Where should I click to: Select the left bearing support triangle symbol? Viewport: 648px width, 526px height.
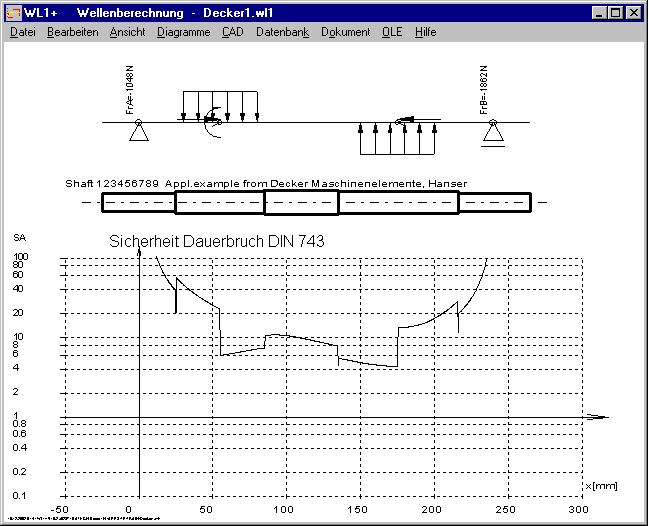click(x=139, y=129)
